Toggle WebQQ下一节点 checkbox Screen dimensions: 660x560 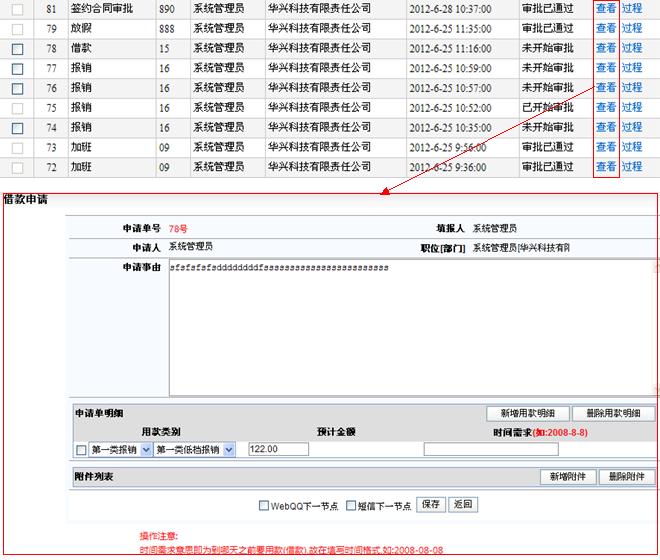[x=264, y=506]
